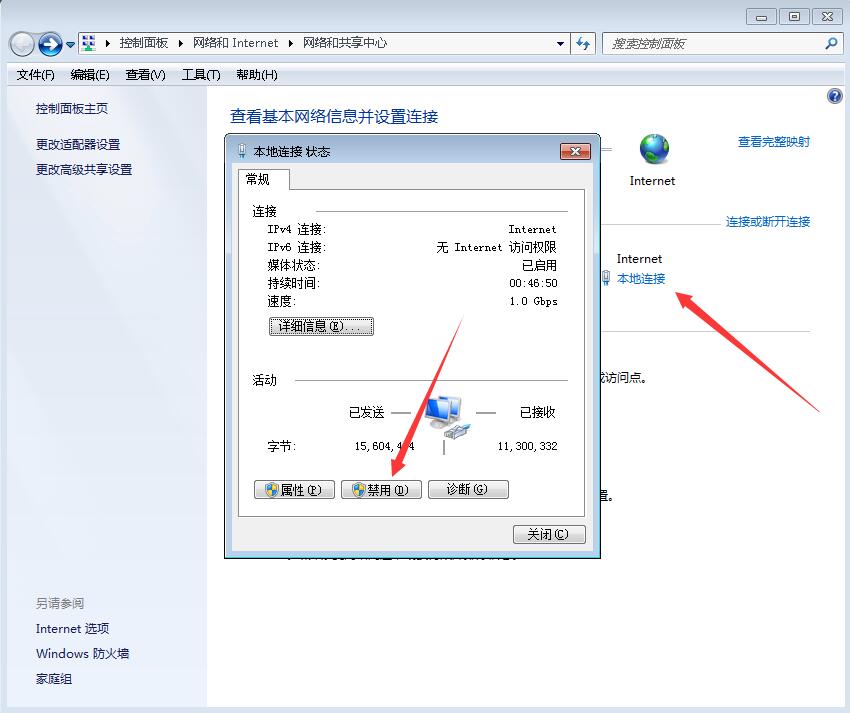Open help via the question mark icon
The height and width of the screenshot is (713, 850).
836,95
